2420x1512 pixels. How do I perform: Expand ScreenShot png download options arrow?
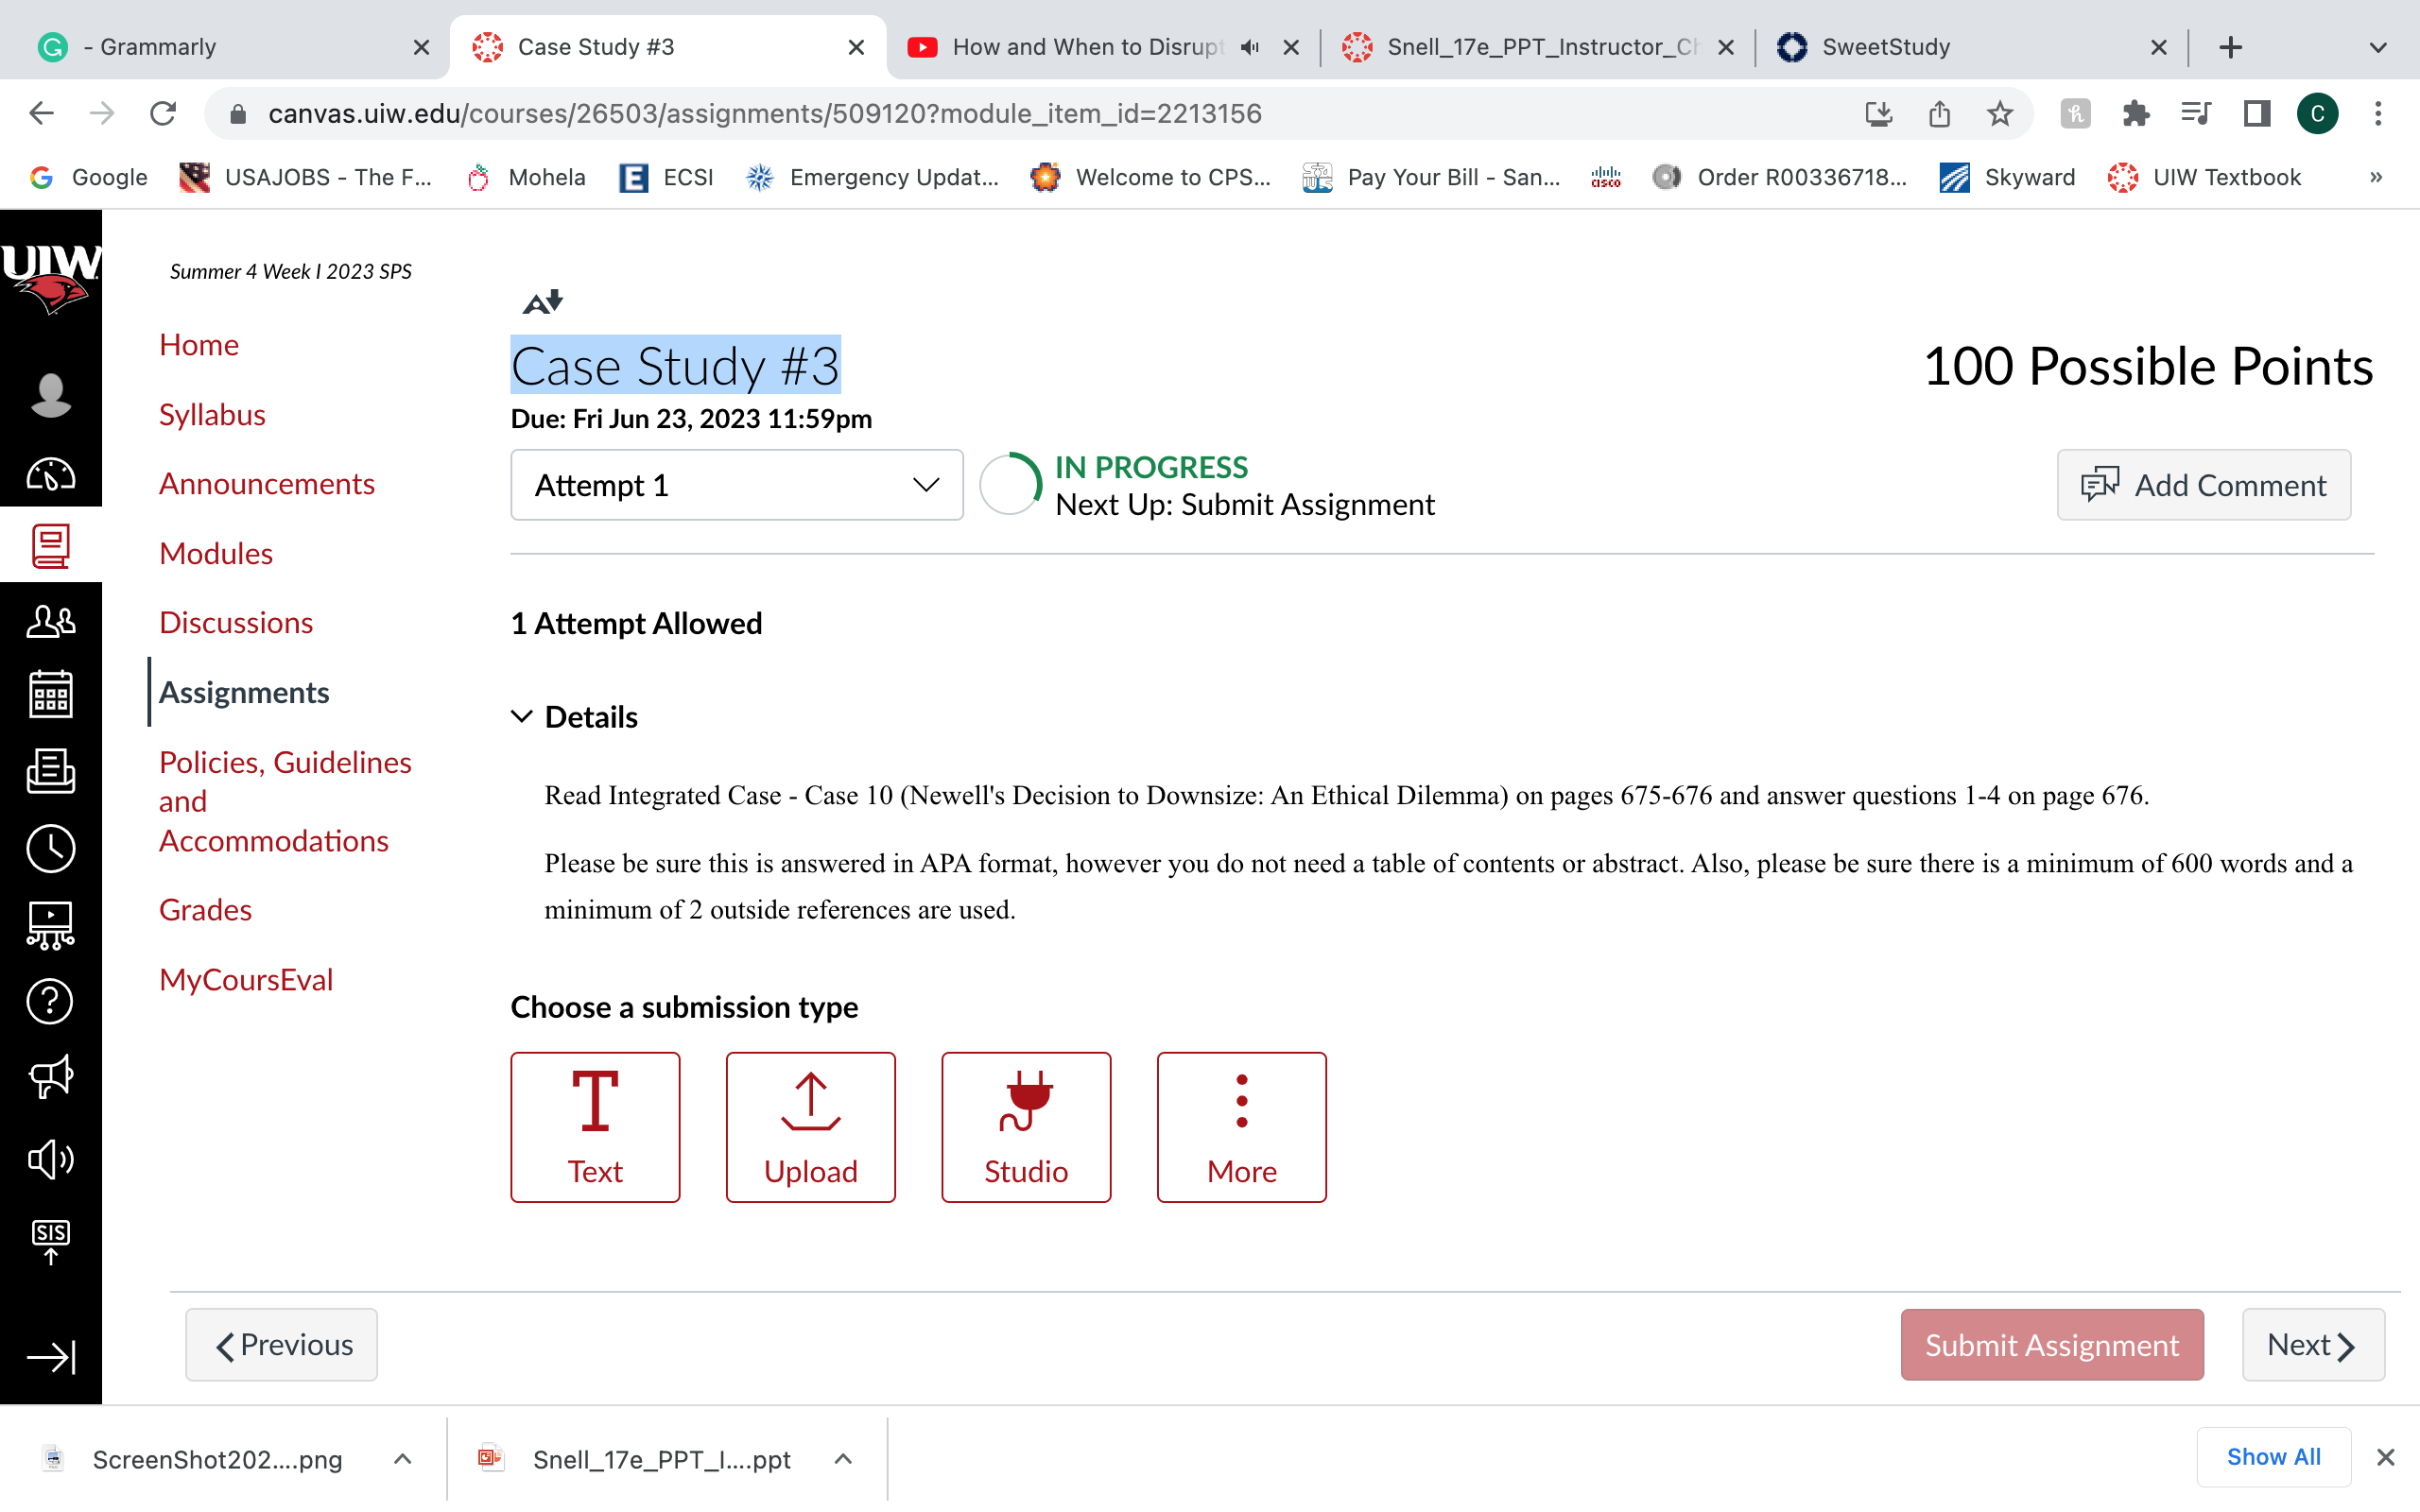[402, 1459]
